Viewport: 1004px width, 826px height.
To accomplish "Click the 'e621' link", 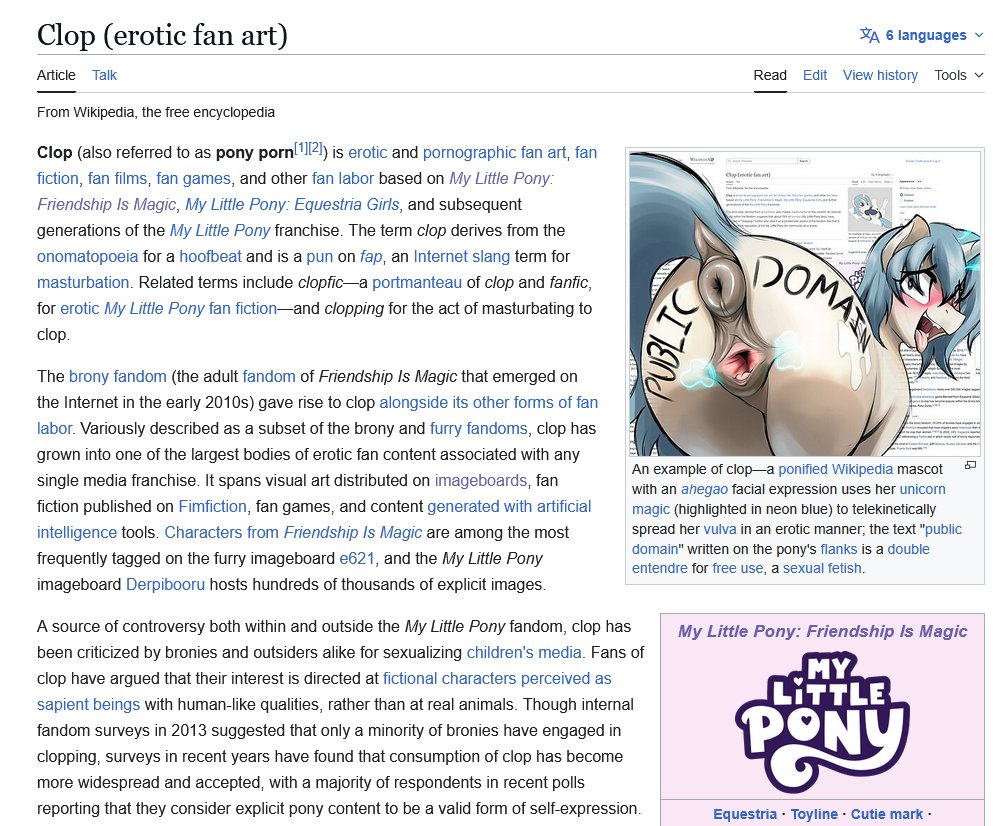I will tap(357, 558).
